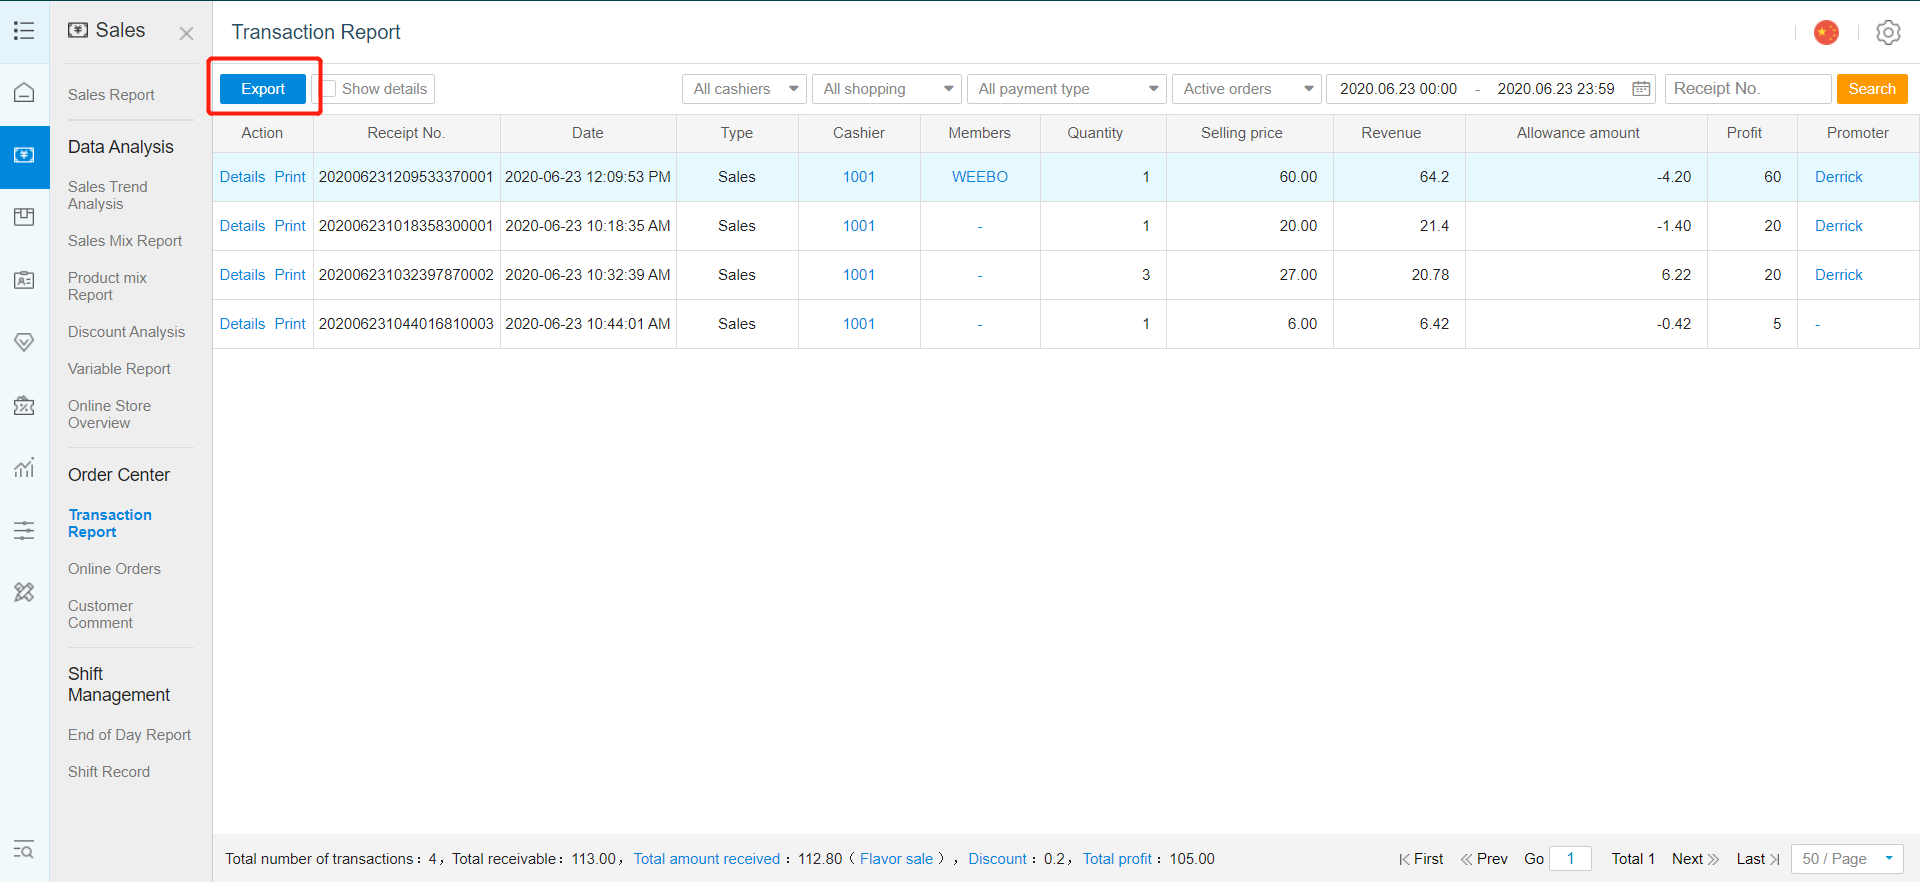Click the Flavor sale link in footer
1920x882 pixels.
click(896, 859)
